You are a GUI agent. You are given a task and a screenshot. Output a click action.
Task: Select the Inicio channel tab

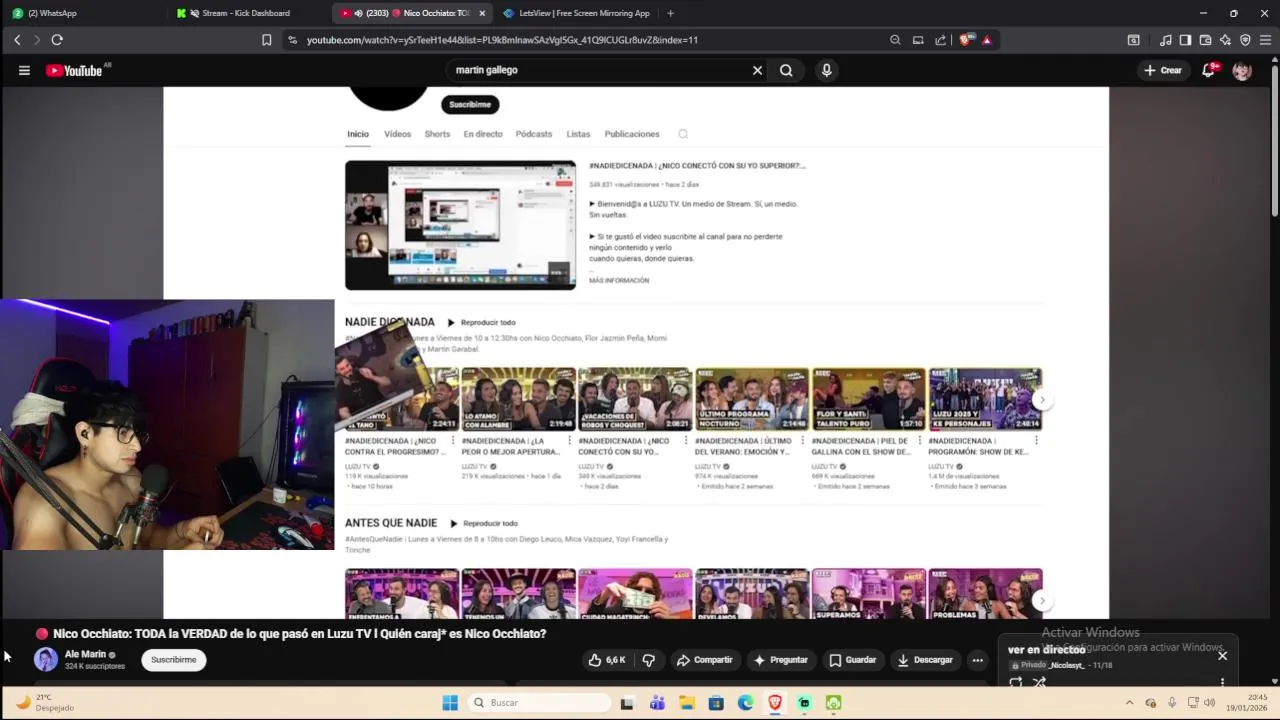(358, 134)
